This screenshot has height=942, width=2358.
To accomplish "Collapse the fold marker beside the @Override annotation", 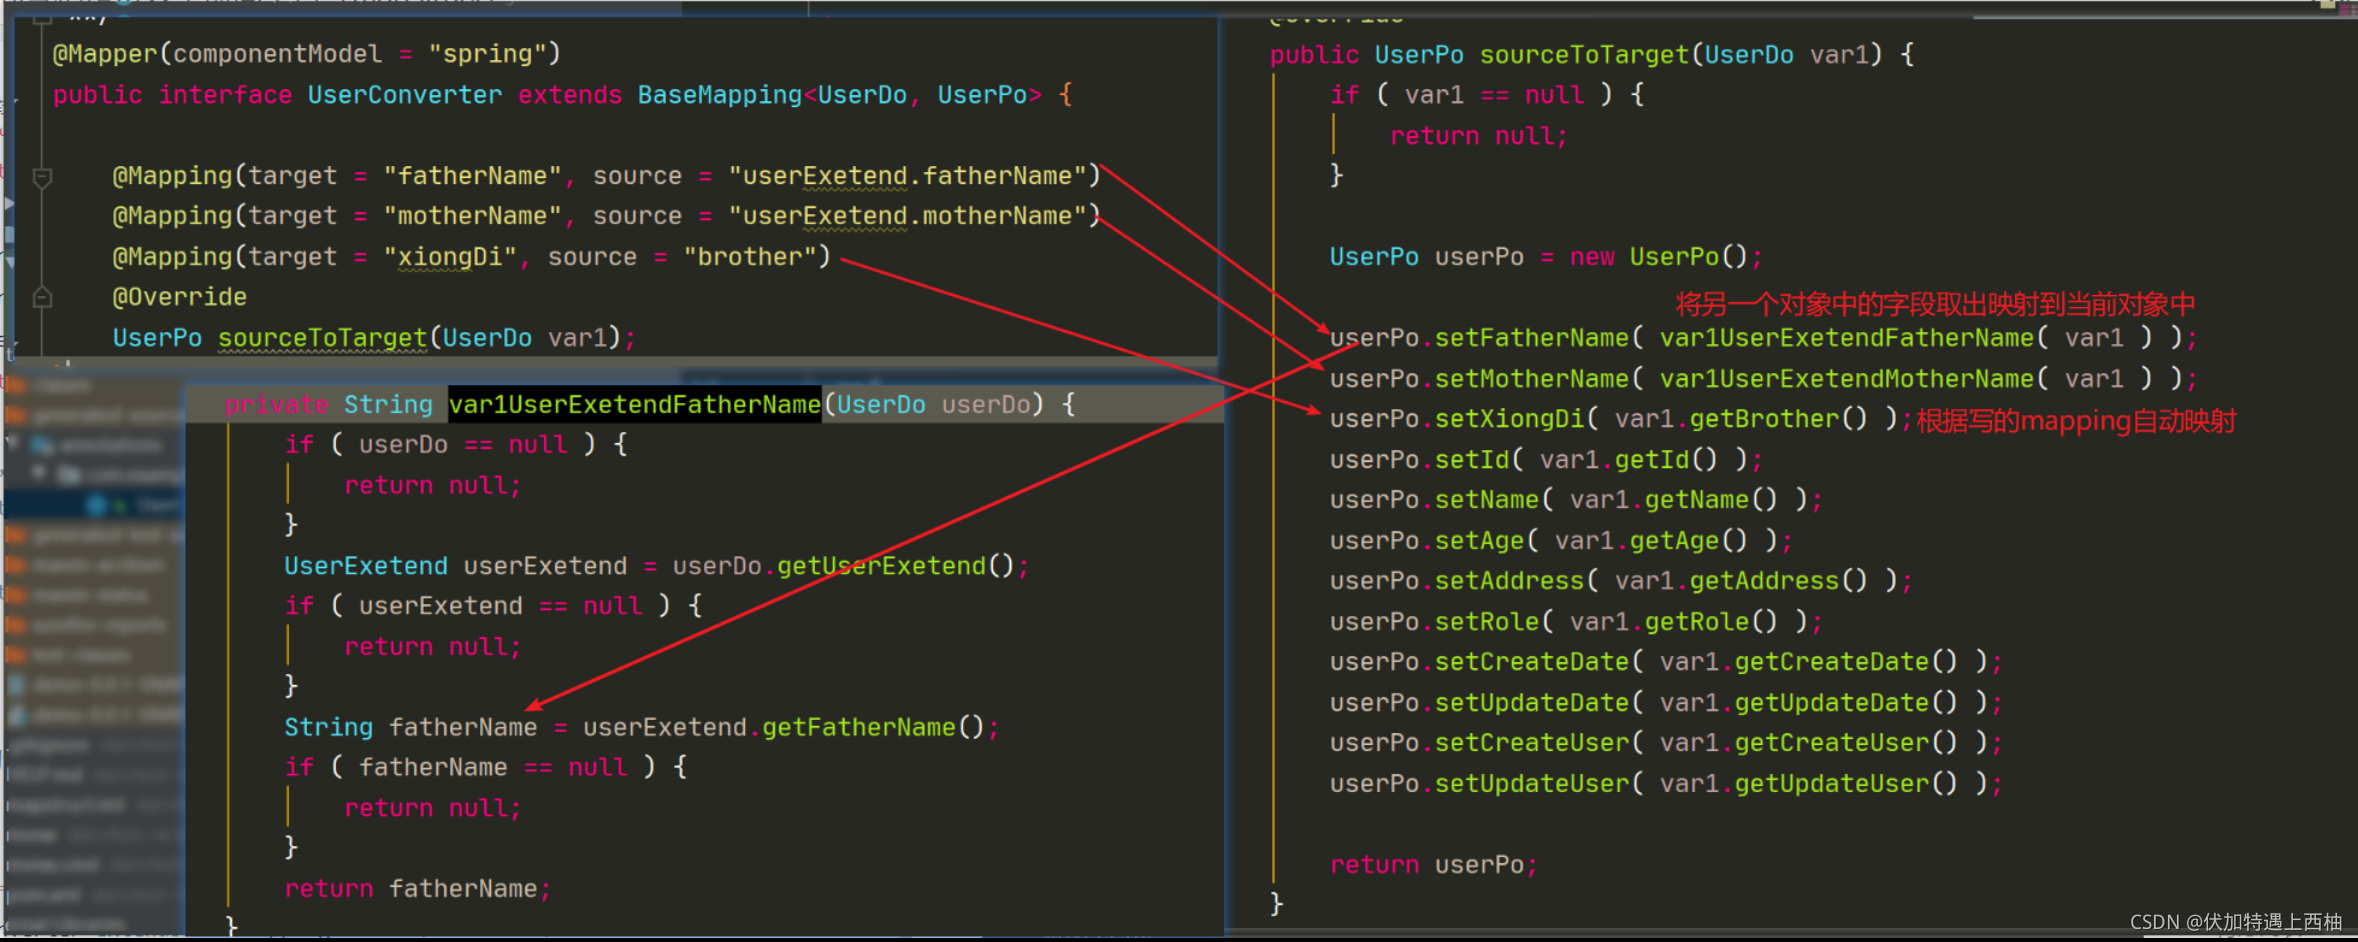I will coord(42,298).
